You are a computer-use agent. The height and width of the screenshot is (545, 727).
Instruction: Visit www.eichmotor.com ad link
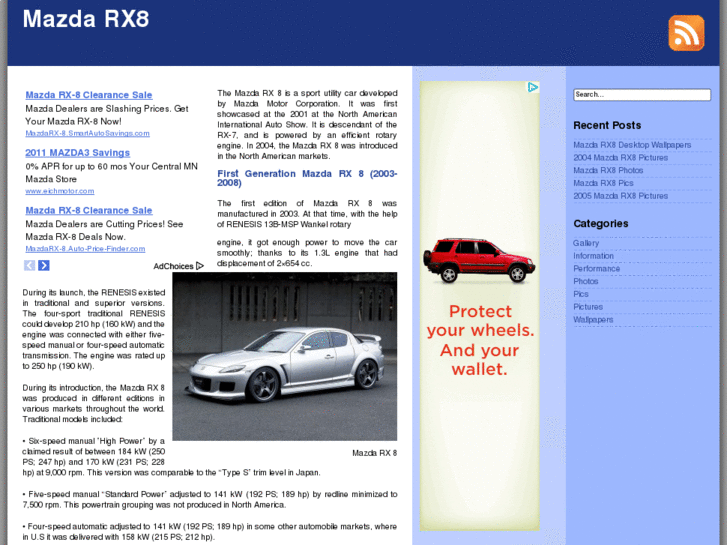[59, 191]
